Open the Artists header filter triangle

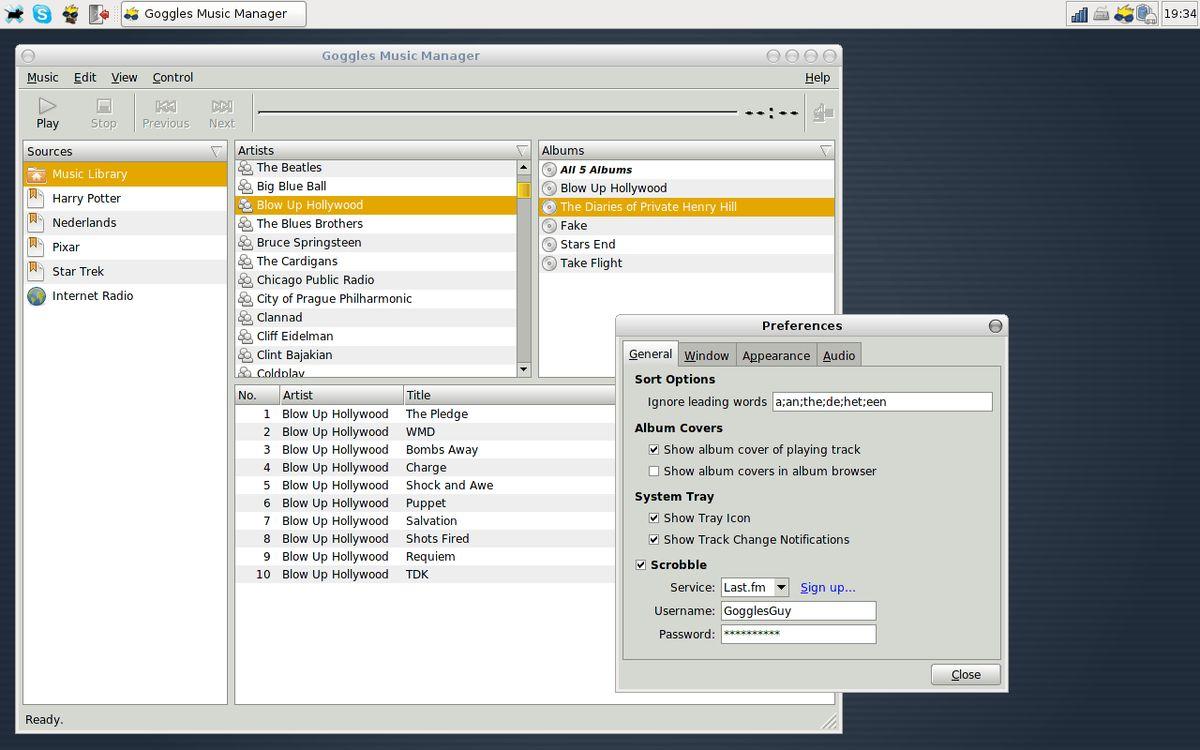(522, 151)
